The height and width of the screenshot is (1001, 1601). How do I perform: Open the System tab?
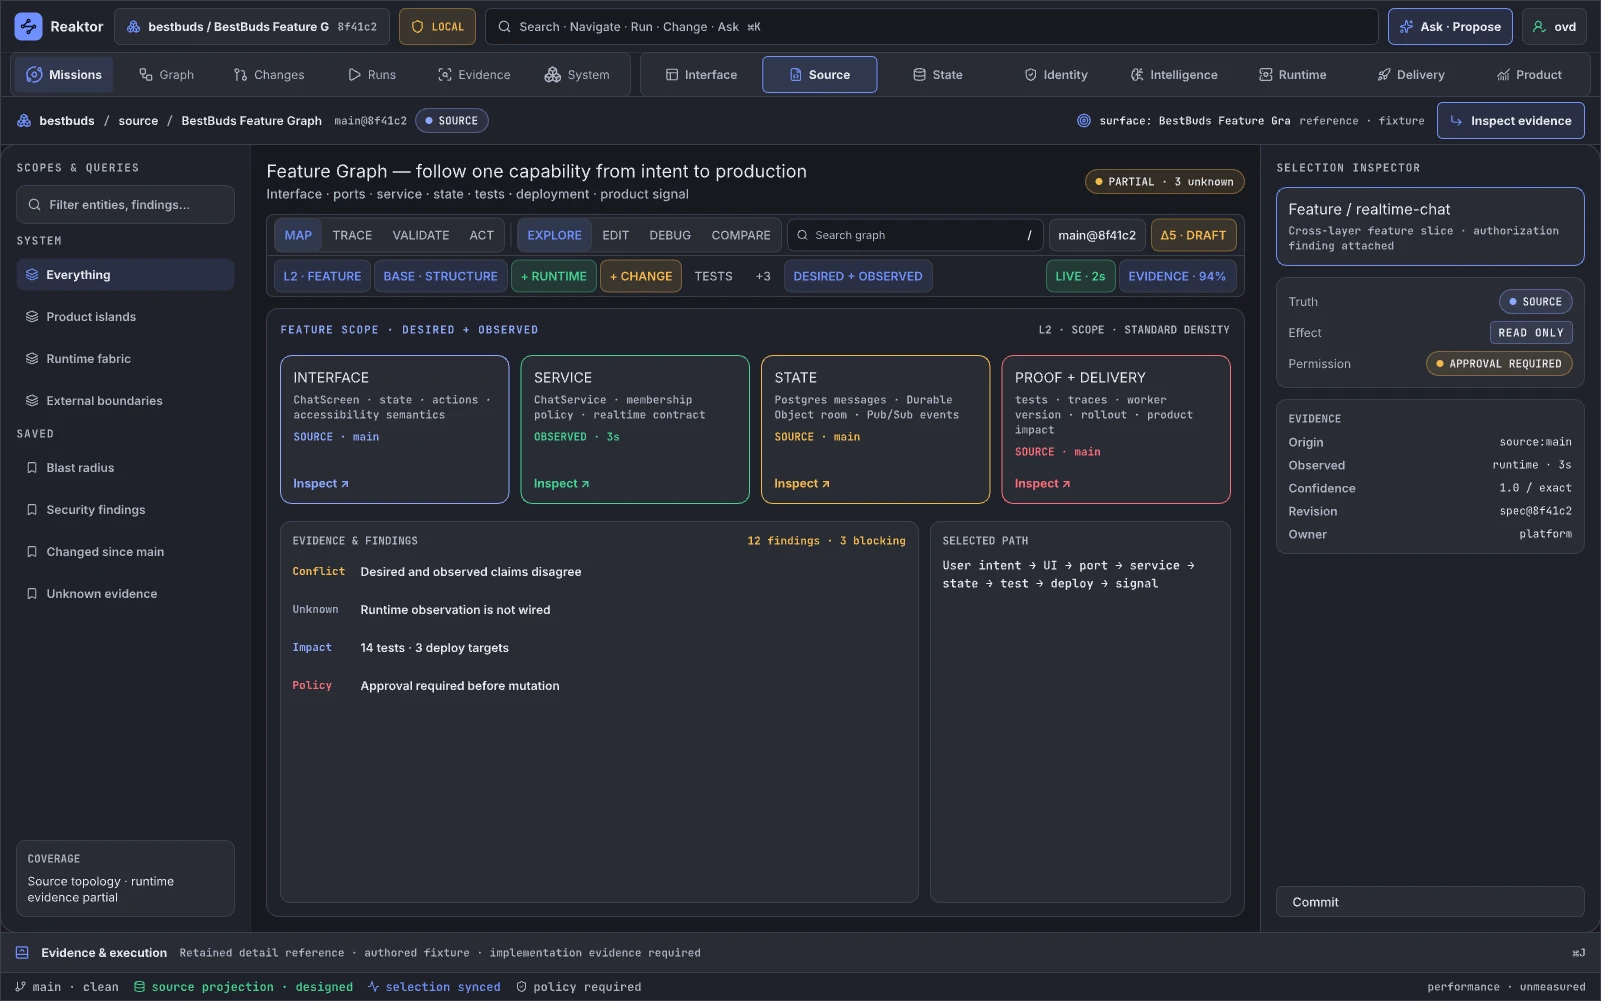pyautogui.click(x=577, y=75)
